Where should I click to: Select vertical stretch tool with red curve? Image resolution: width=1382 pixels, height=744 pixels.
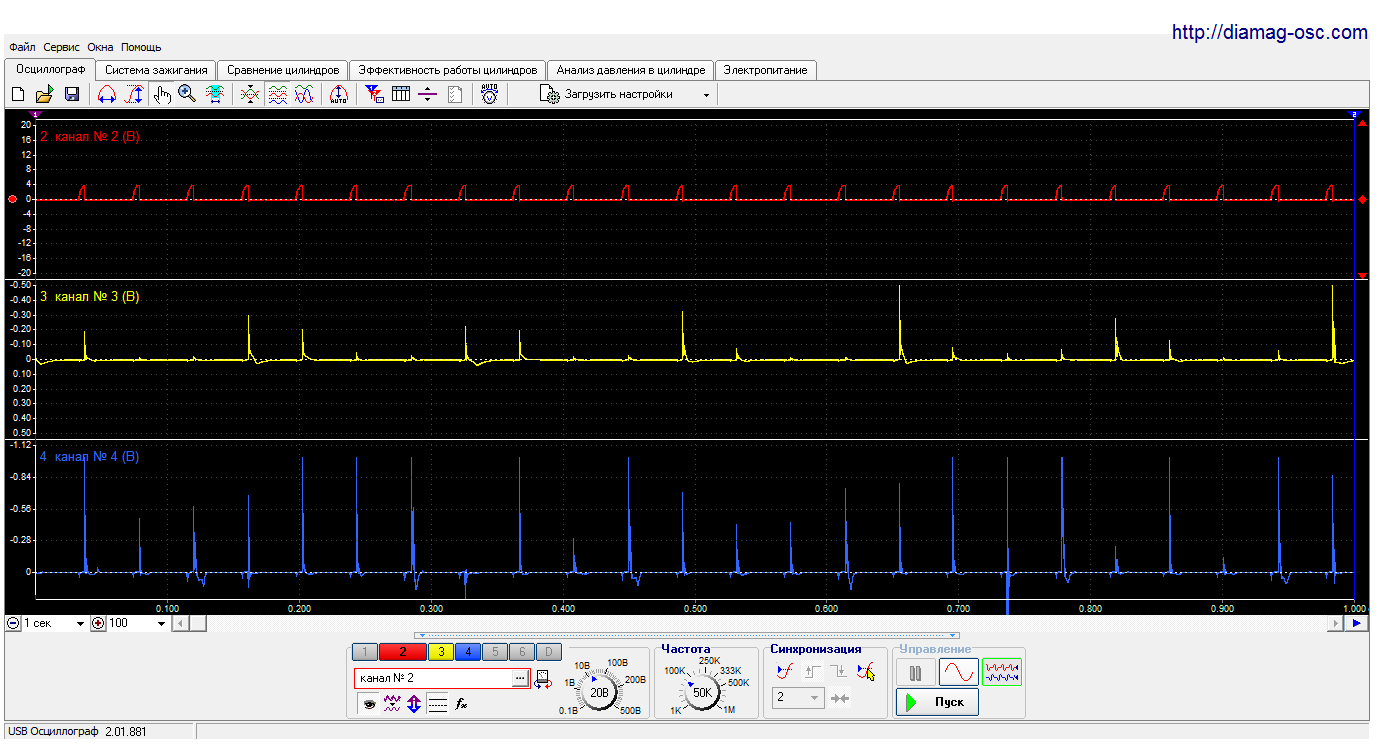134,94
